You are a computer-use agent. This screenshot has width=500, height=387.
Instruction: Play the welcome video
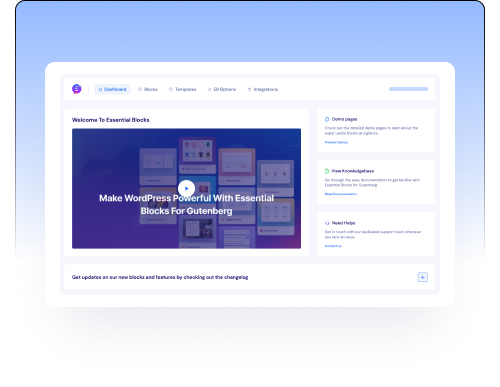click(186, 188)
